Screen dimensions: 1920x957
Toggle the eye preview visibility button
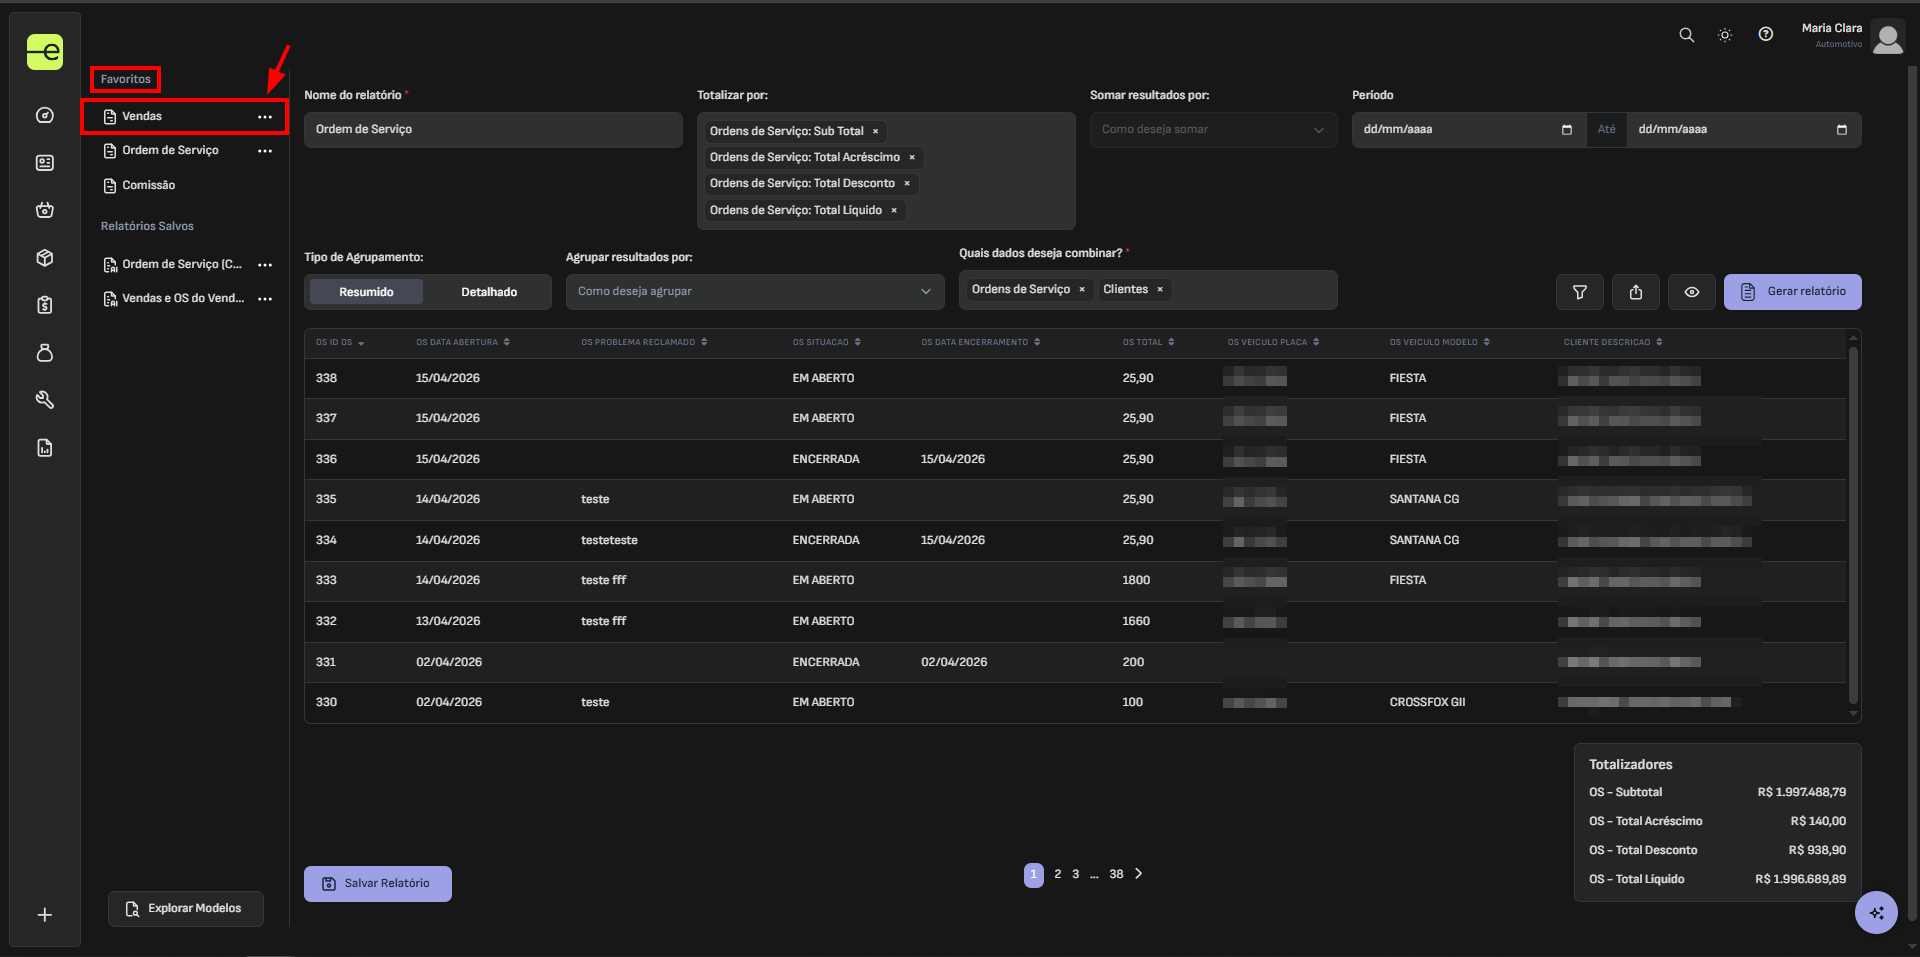pyautogui.click(x=1692, y=292)
